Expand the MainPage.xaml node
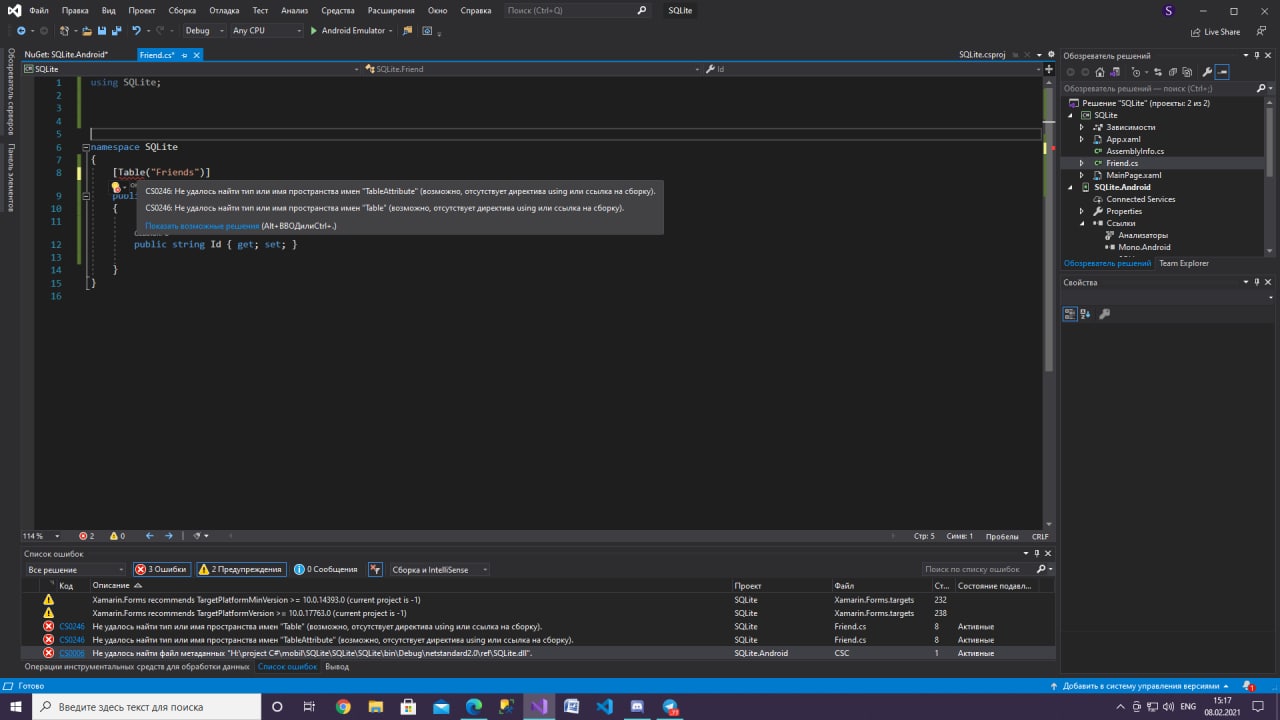The width and height of the screenshot is (1280, 720). pos(1081,175)
